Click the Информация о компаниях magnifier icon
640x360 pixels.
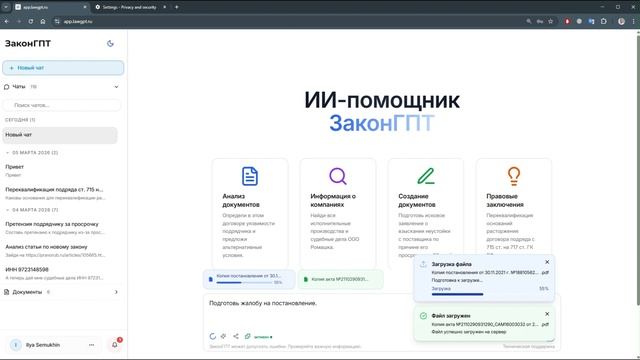[338, 176]
